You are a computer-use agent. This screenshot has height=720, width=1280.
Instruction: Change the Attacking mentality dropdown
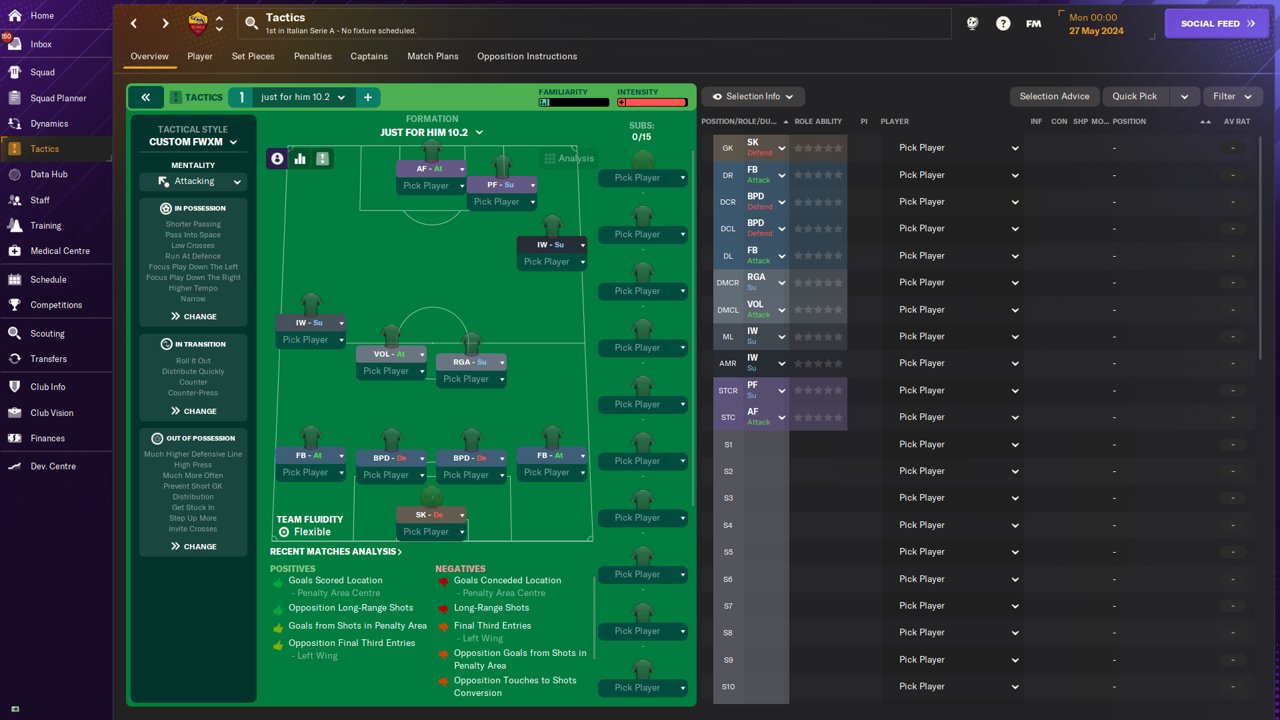pos(193,181)
